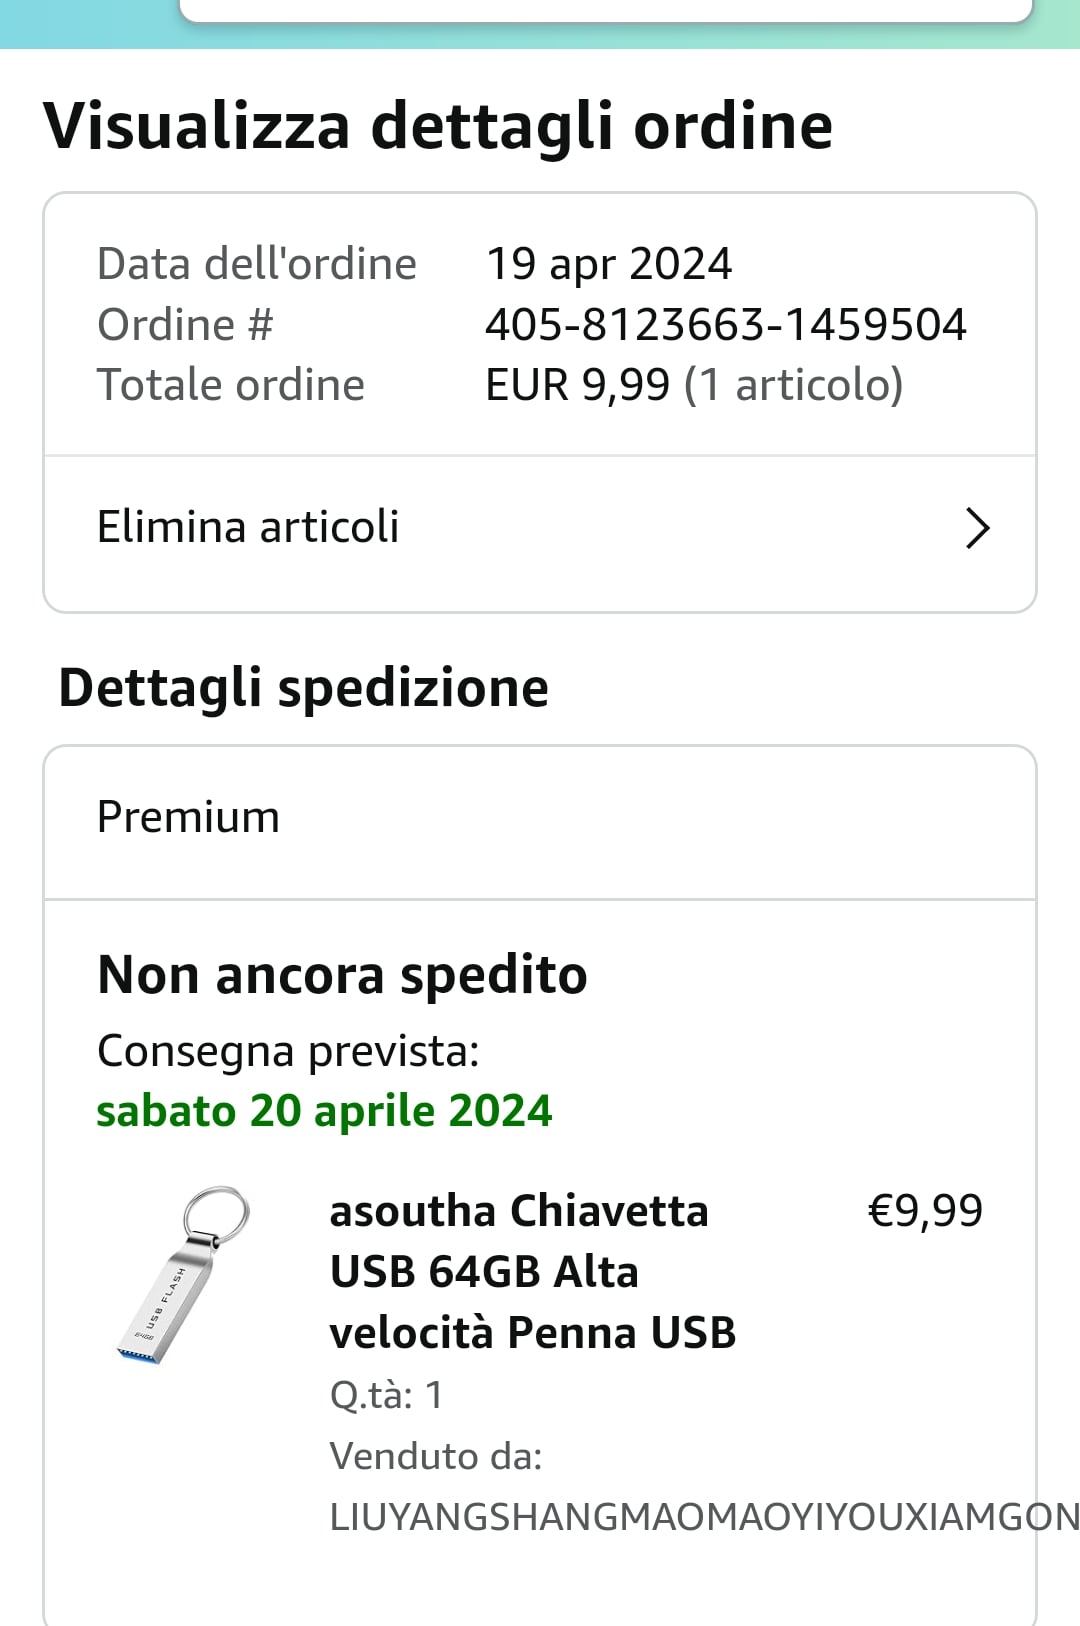Tap the order total EUR 9,99 (1 articolo)
1080x1626 pixels.
point(694,385)
